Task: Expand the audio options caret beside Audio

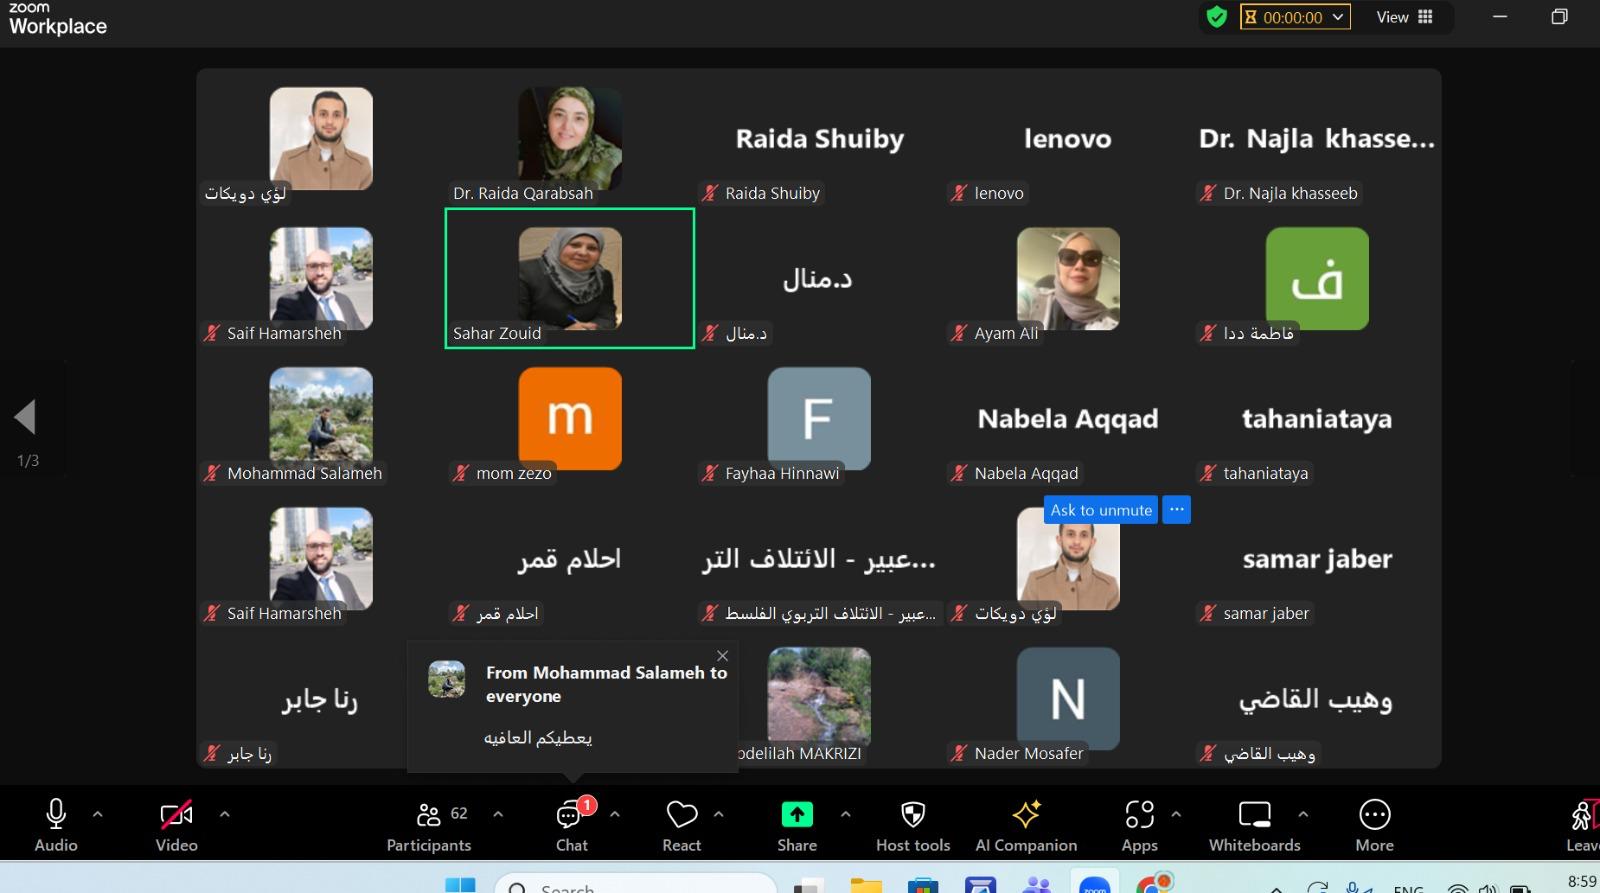Action: tap(97, 814)
